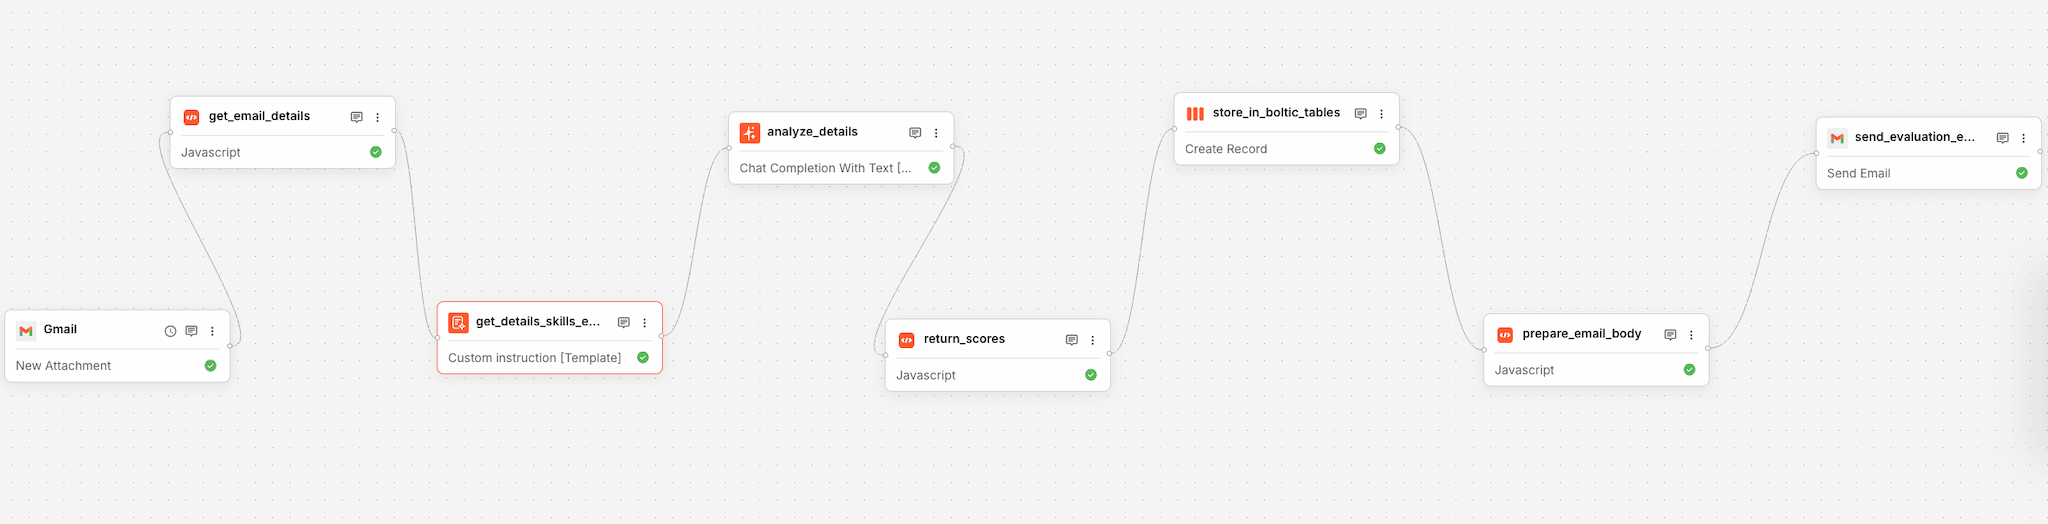This screenshot has width=2048, height=524.
Task: Click get_details_skills_e... template node icon
Action: [x=458, y=323]
